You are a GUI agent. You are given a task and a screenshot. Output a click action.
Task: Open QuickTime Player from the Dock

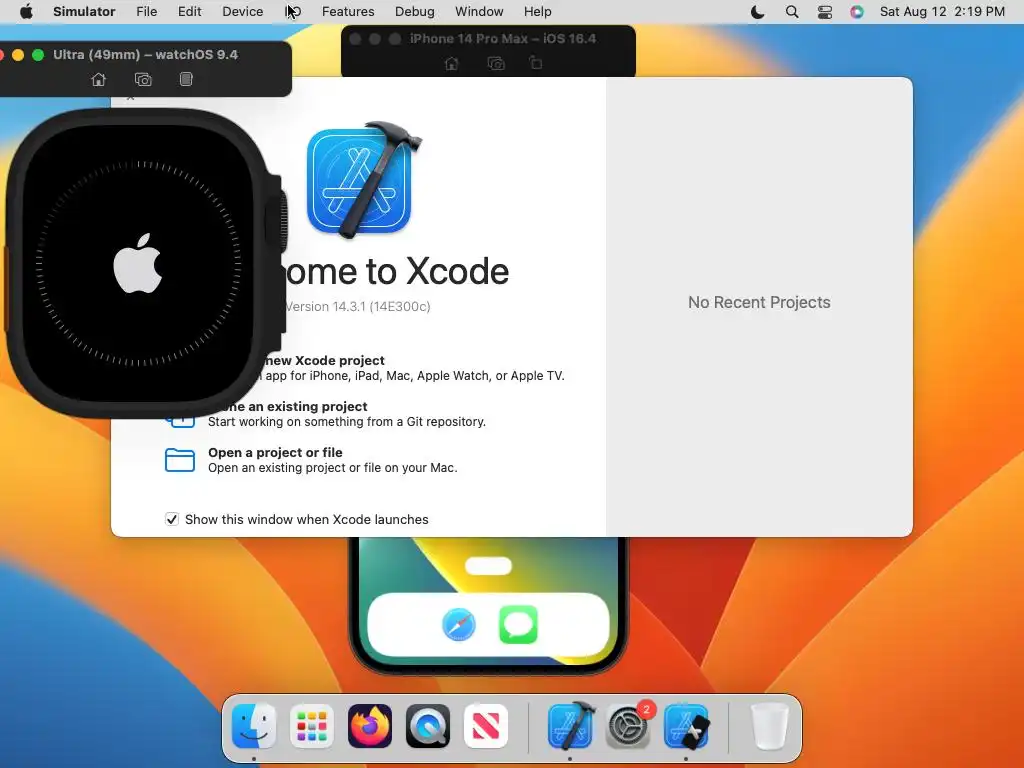click(x=428, y=726)
